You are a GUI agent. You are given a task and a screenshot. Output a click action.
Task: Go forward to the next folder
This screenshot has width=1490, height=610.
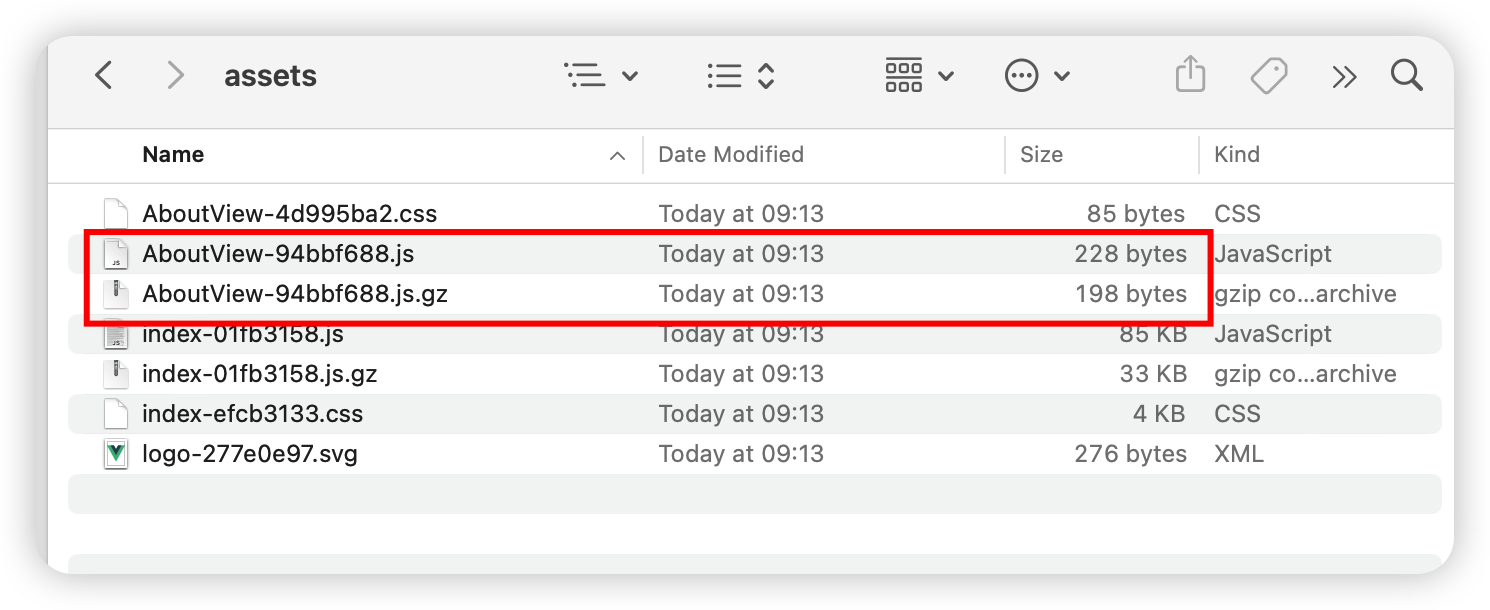pos(175,75)
